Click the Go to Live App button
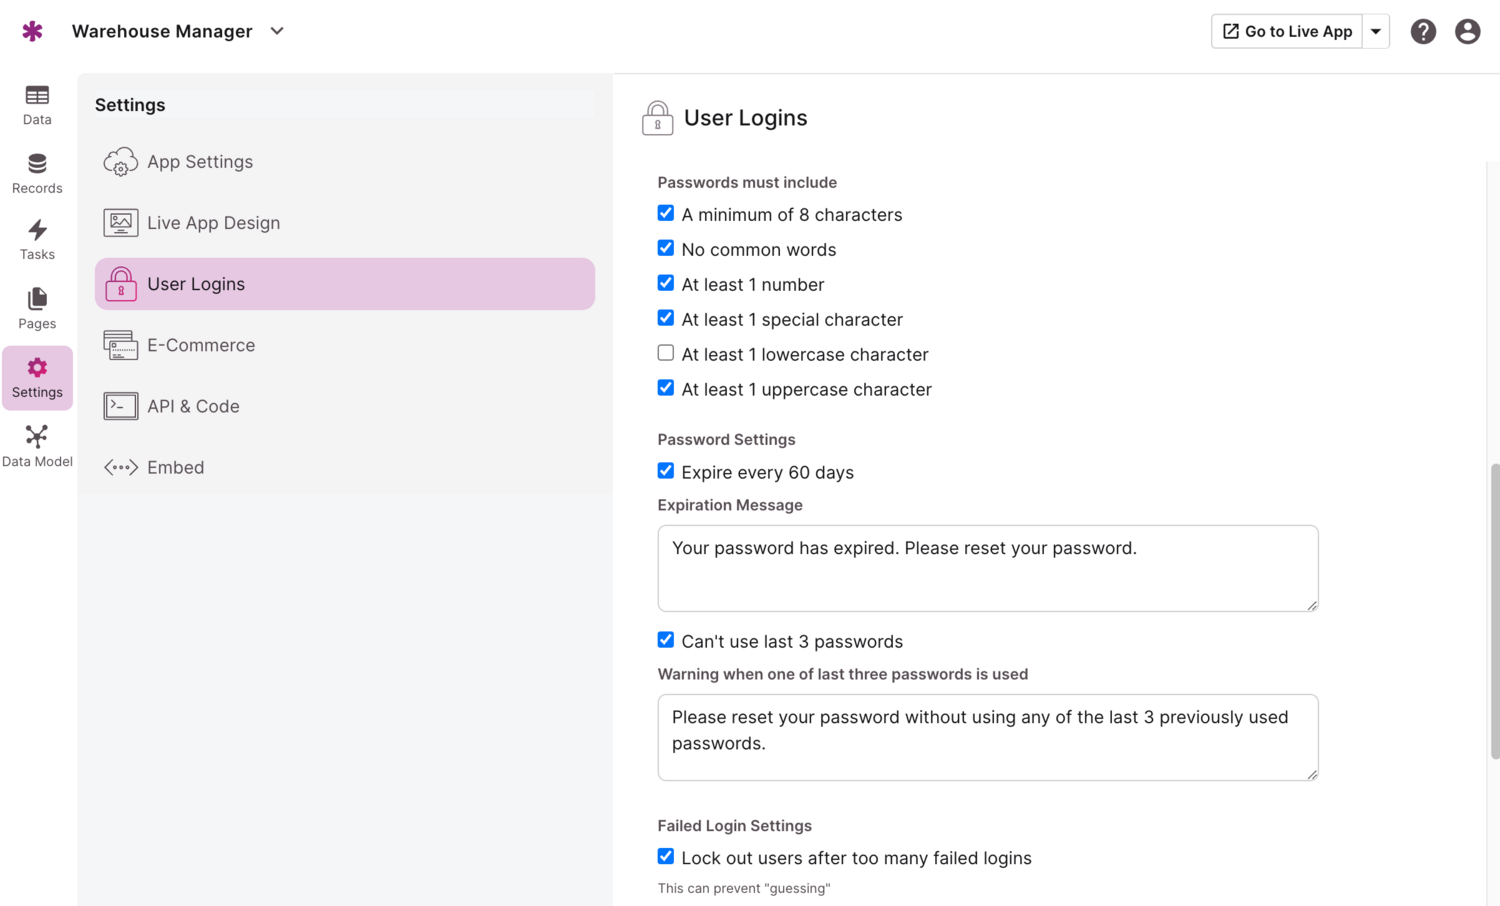 1287,32
